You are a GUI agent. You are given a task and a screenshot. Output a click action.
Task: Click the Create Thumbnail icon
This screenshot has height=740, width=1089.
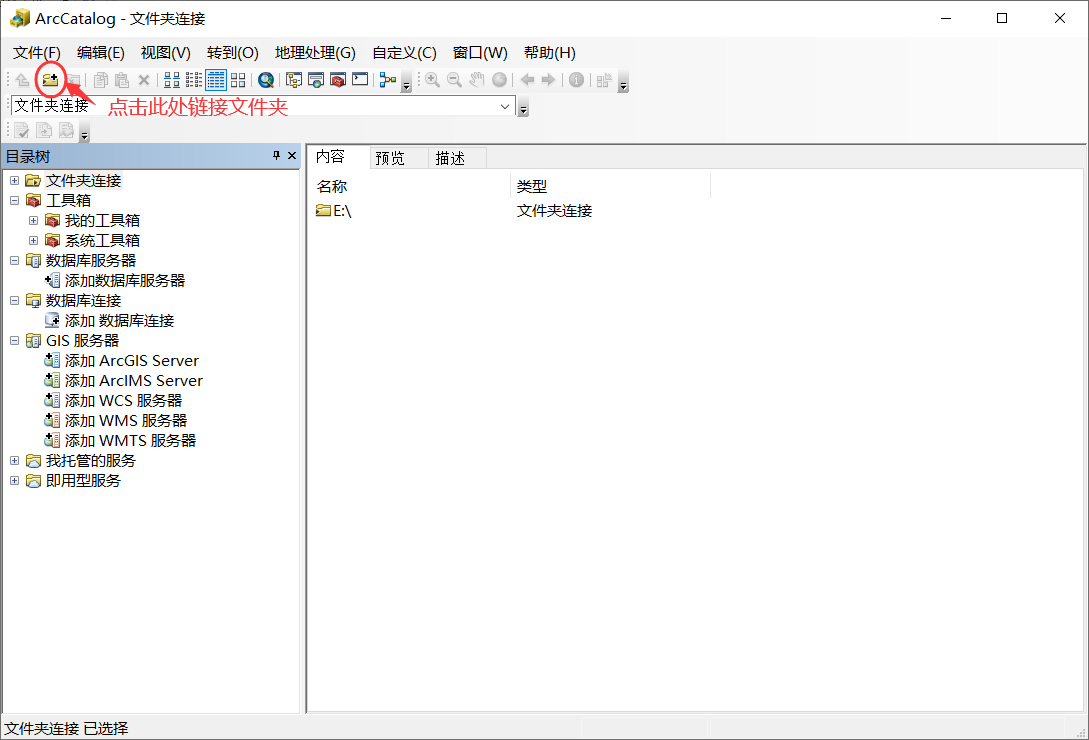[x=604, y=80]
